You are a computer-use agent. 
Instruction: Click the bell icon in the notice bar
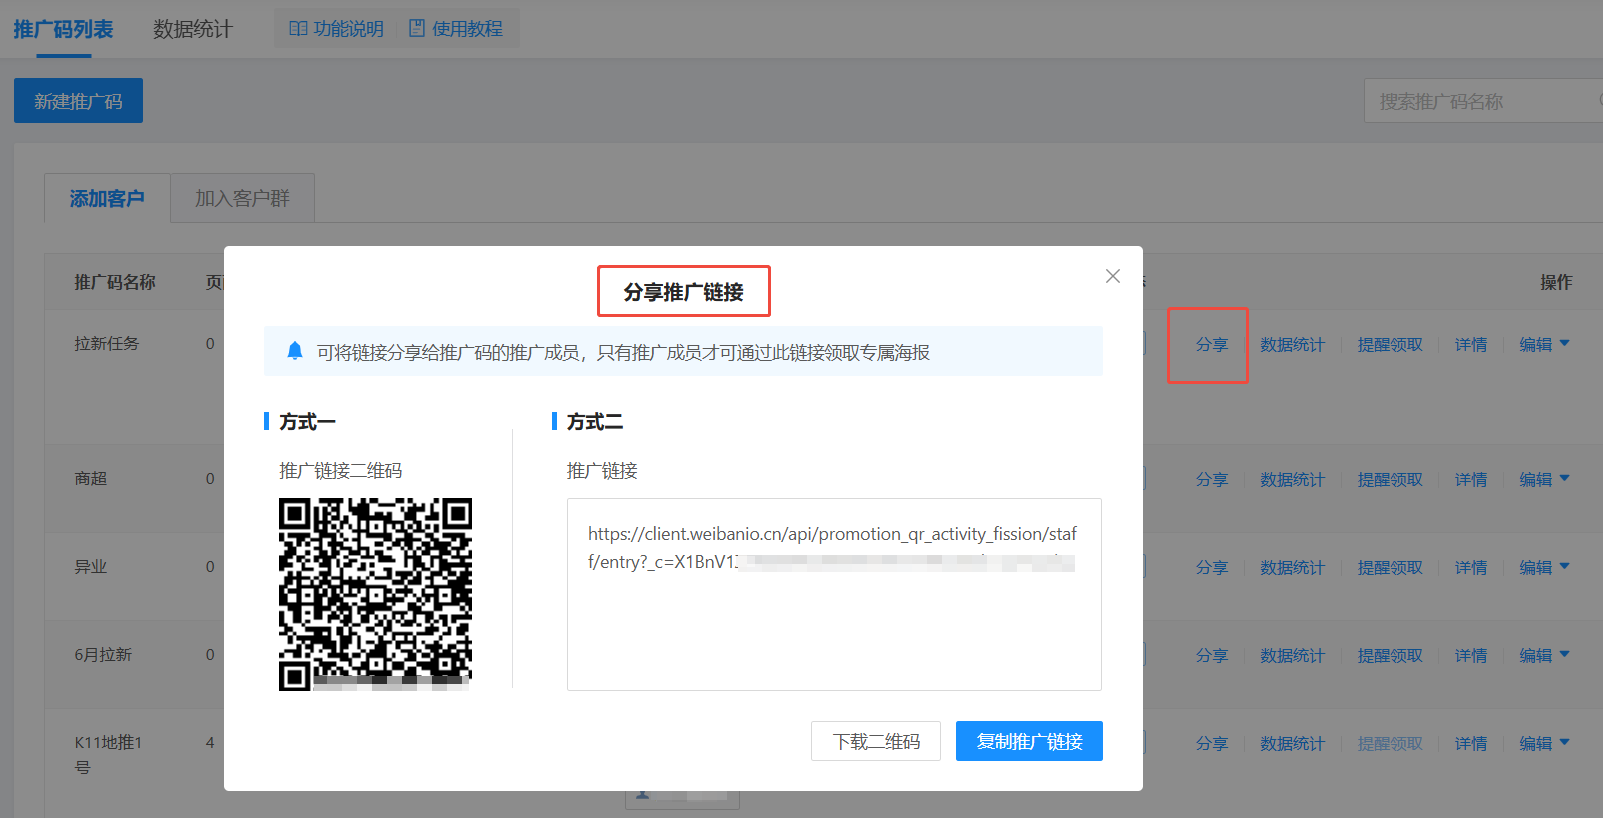(x=295, y=351)
